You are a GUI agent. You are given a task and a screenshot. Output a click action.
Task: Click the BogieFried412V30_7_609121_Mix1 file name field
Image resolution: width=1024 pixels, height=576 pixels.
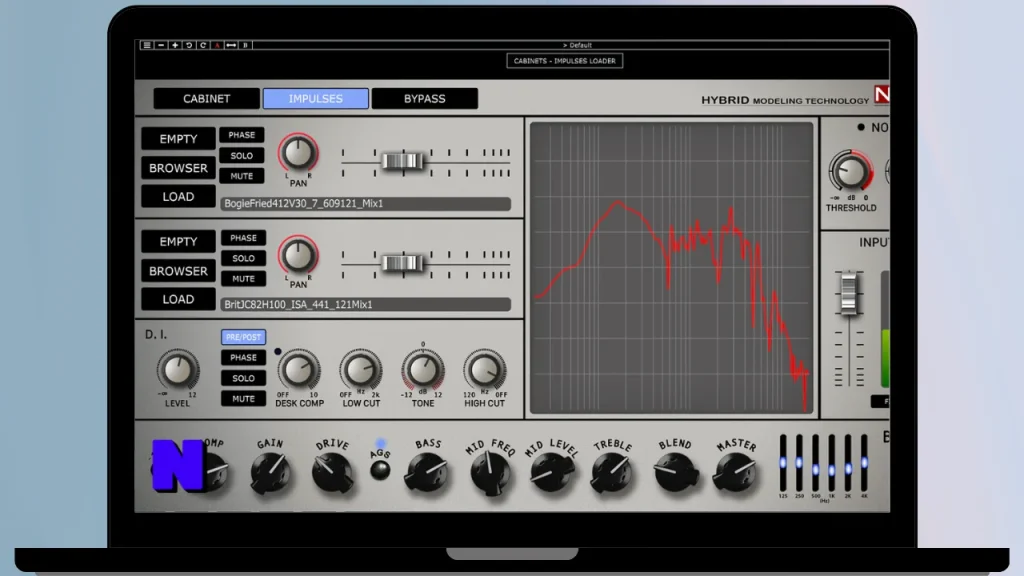[366, 204]
